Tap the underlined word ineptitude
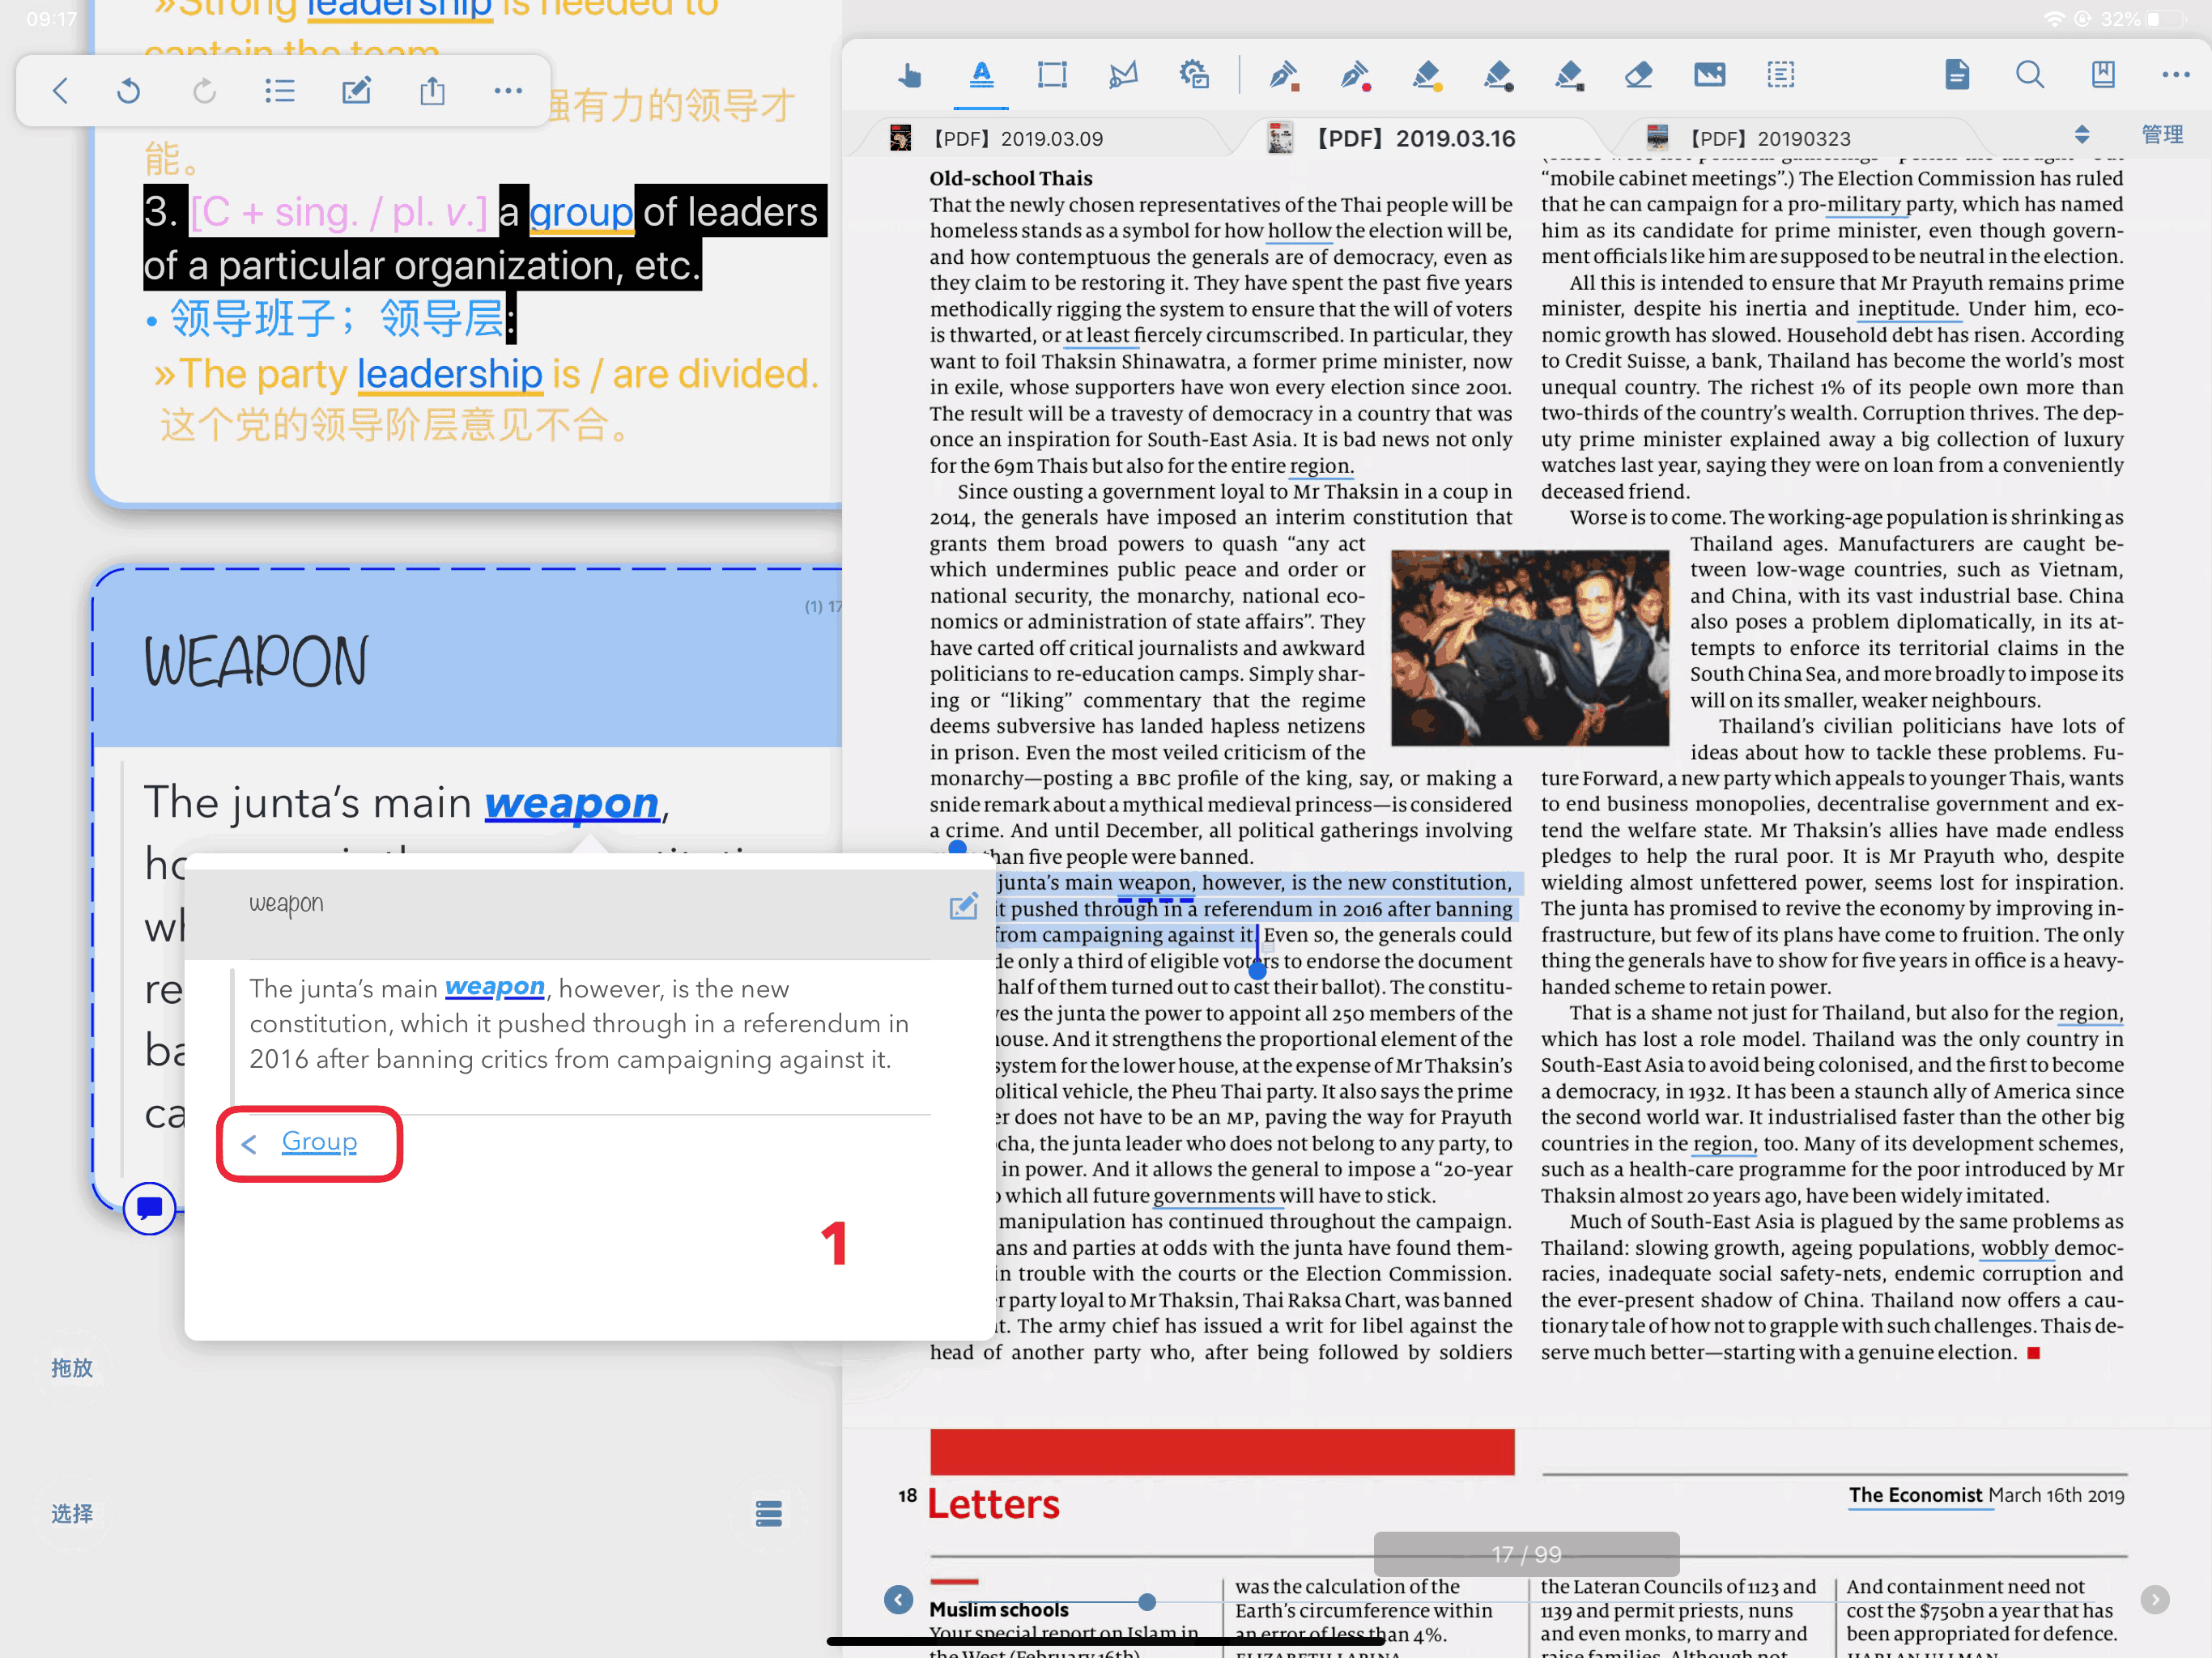 (1907, 309)
